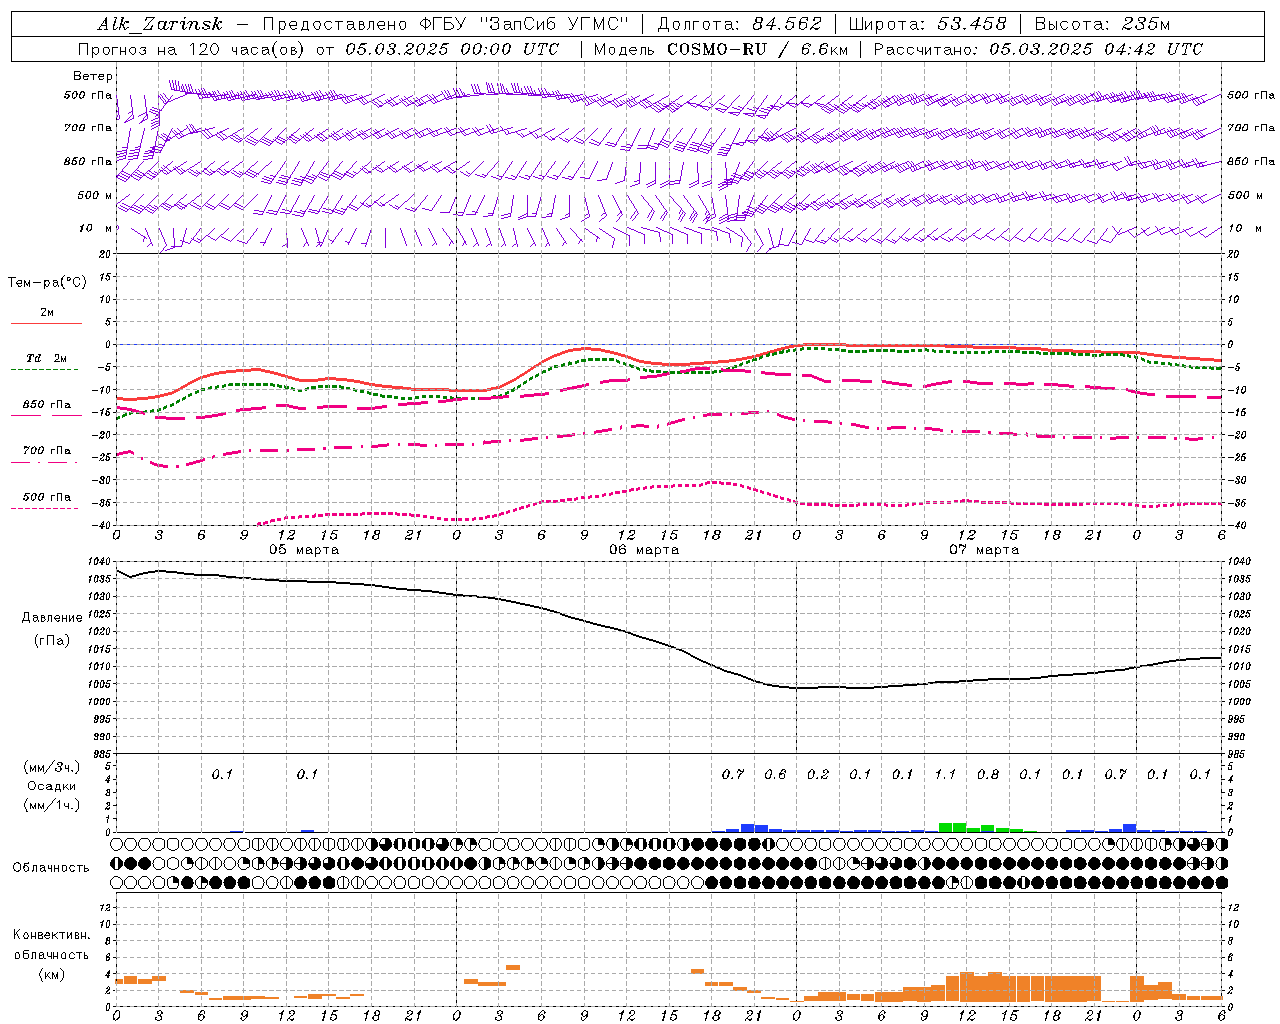The image size is (1280, 1024).
Task: Click the Широта: 53.458 value
Action: pyautogui.click(x=927, y=24)
